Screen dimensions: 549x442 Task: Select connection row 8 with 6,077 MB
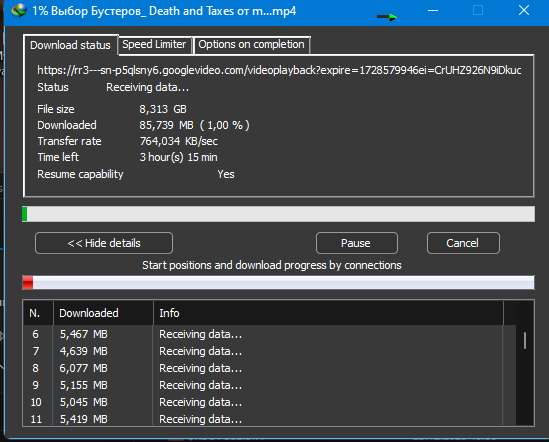pyautogui.click(x=270, y=368)
